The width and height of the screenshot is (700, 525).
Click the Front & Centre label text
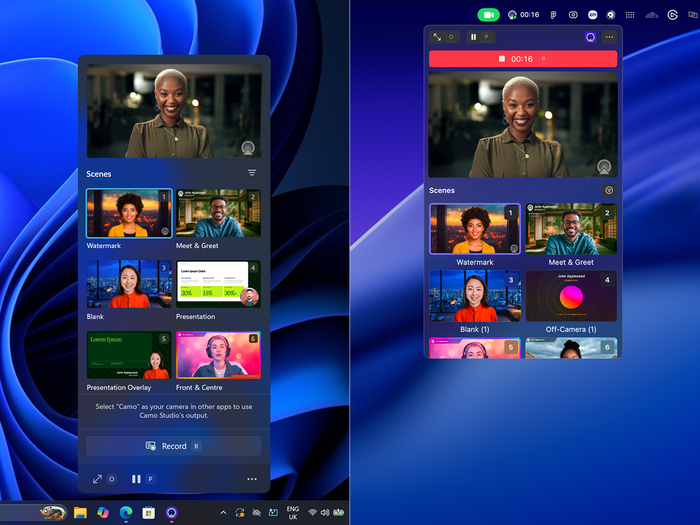199,388
